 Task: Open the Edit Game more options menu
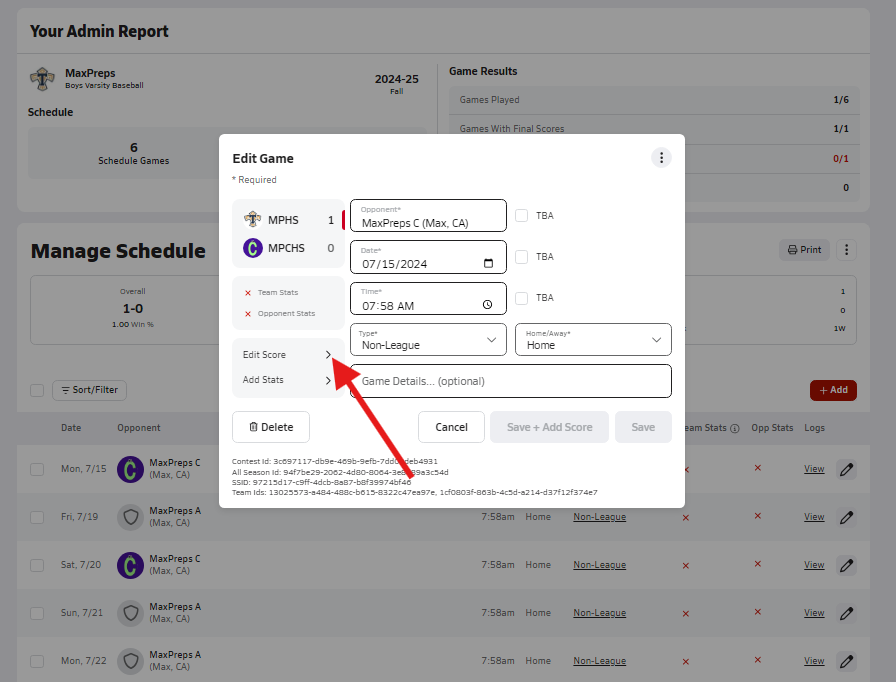pos(661,158)
